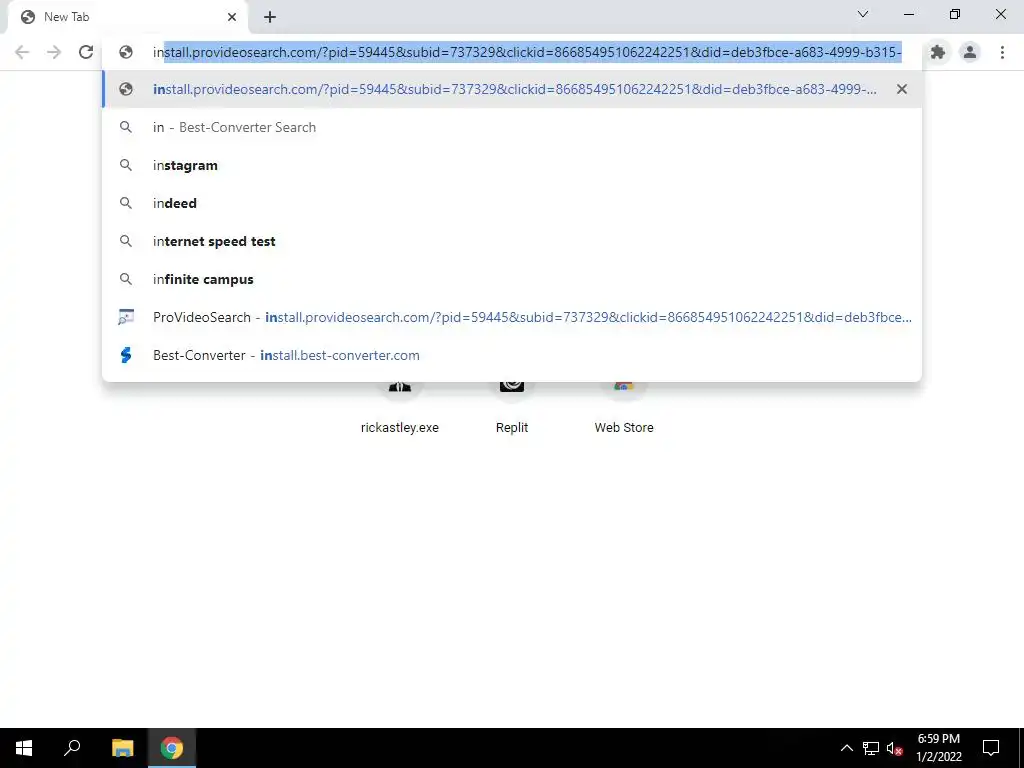
Task: Select the highlighted install.provideosearch.com suggestion
Action: click(512, 89)
